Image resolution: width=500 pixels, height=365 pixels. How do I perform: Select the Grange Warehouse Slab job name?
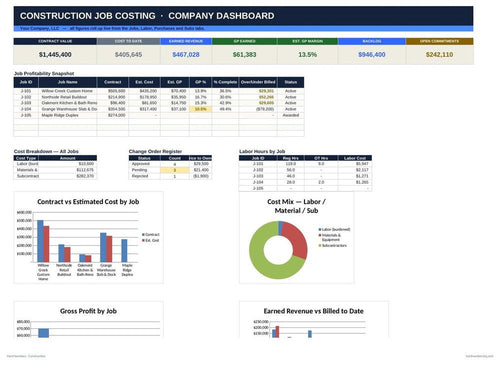(69, 109)
